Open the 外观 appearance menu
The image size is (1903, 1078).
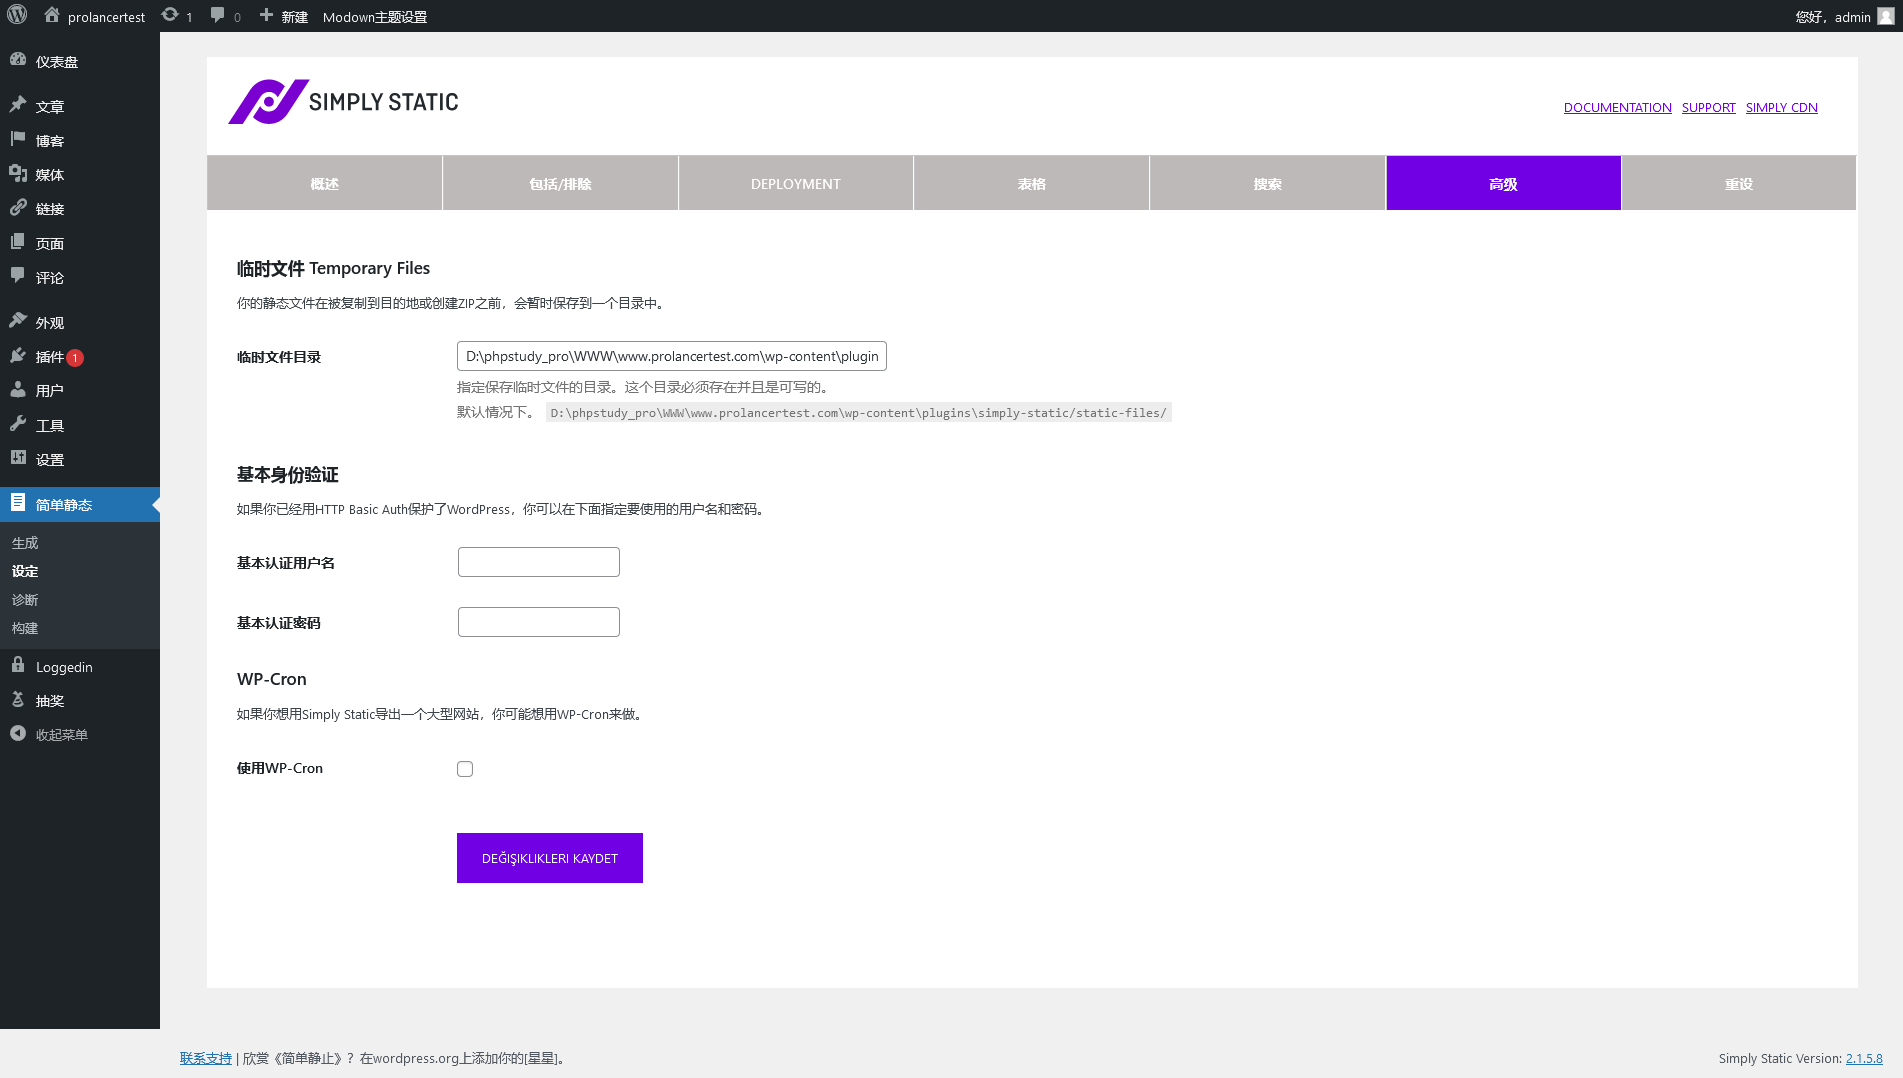(x=50, y=323)
